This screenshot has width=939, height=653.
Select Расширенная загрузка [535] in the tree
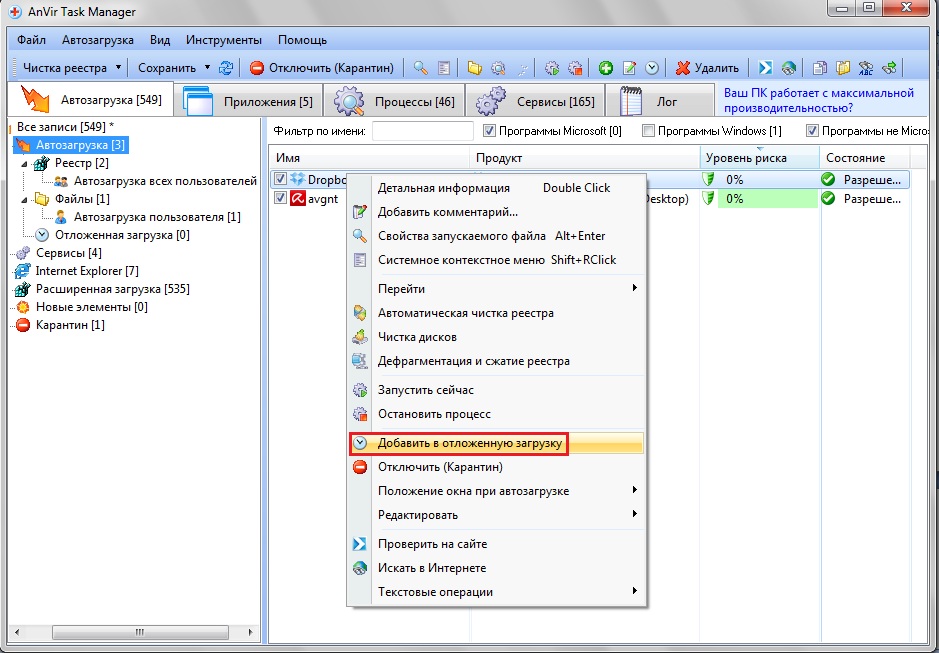coord(113,289)
